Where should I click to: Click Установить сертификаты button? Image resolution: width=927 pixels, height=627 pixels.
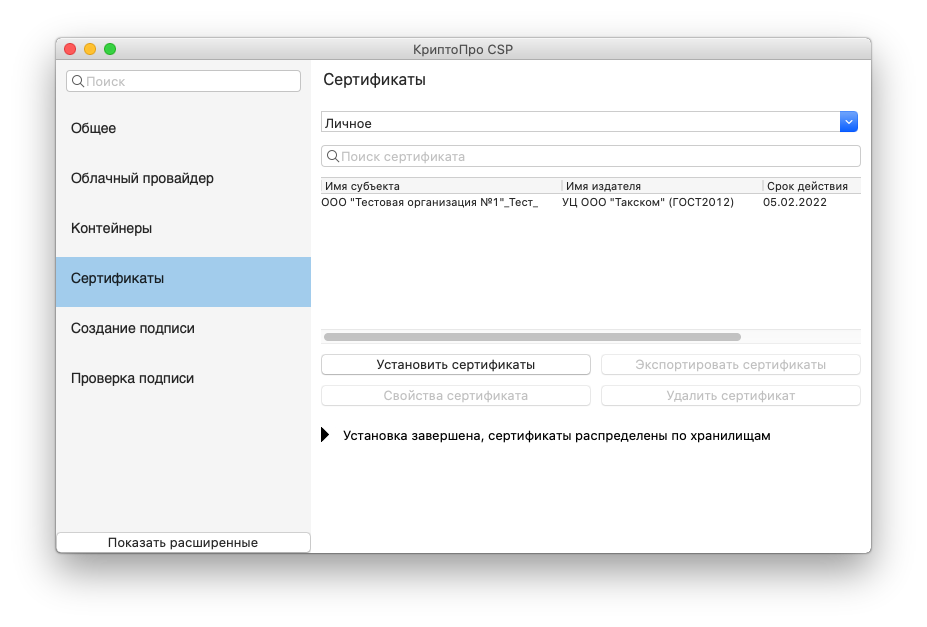[456, 365]
